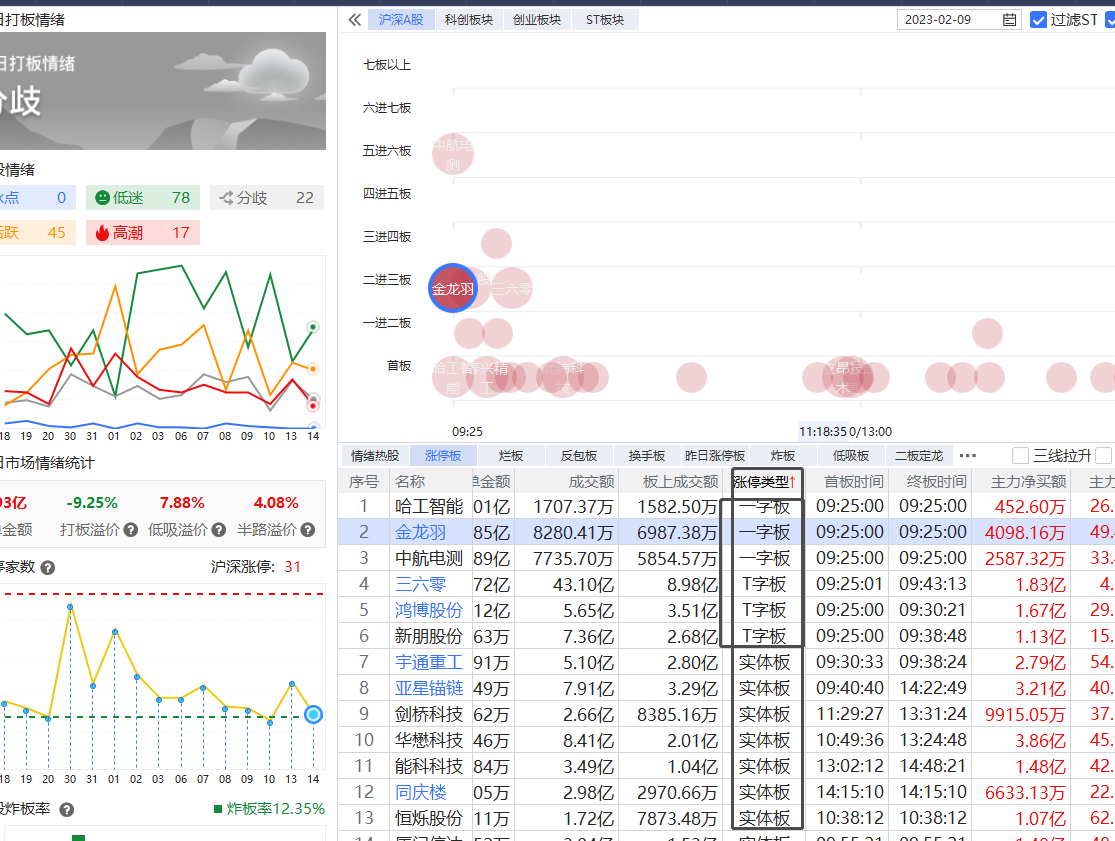Open the 昨日涨停板 tab
This screenshot has height=841, width=1115.
[715, 456]
